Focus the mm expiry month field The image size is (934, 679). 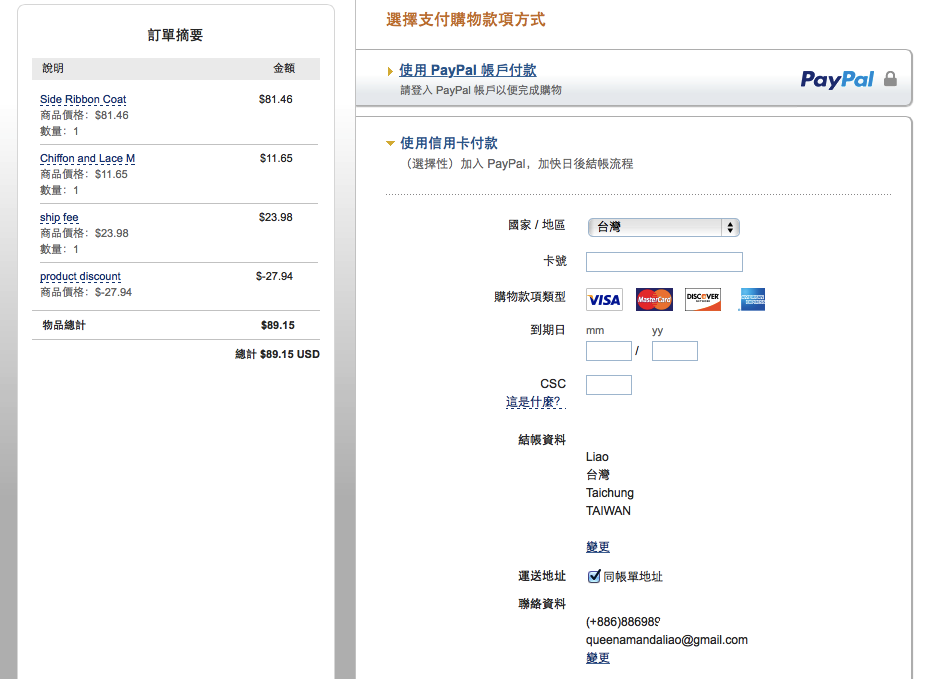coord(609,351)
